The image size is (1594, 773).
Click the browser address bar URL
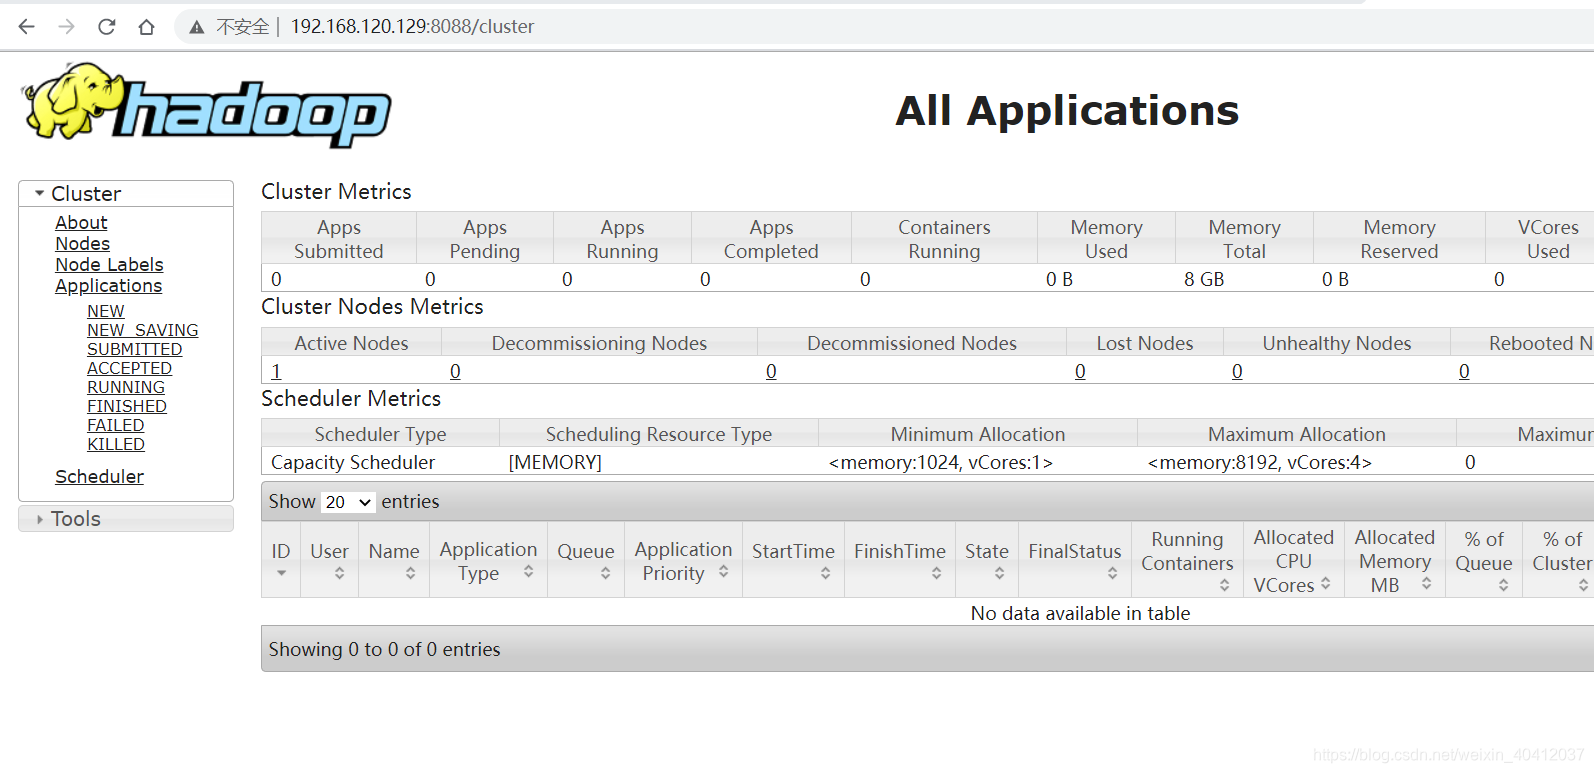point(412,27)
